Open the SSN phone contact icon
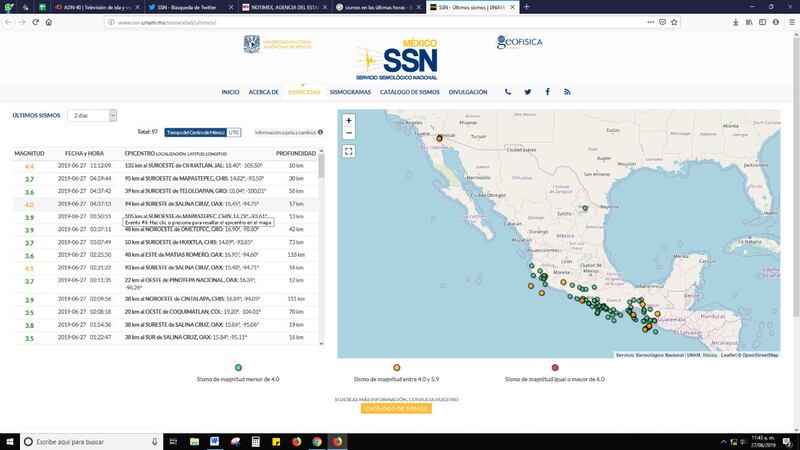Viewport: 800px width, 450px height. point(508,92)
